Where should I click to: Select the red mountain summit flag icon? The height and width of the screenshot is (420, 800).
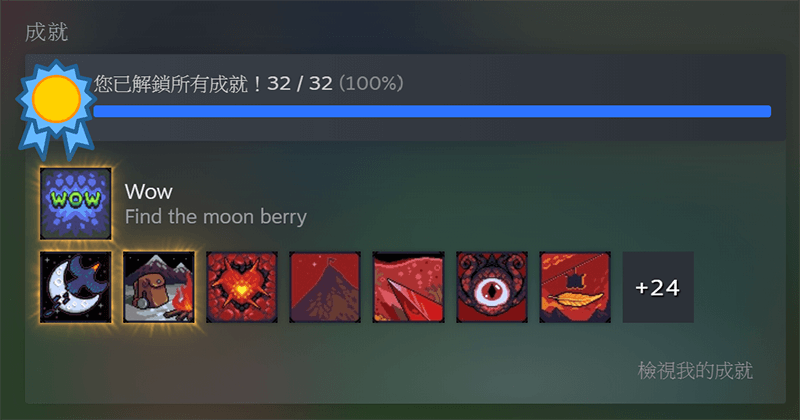point(325,287)
